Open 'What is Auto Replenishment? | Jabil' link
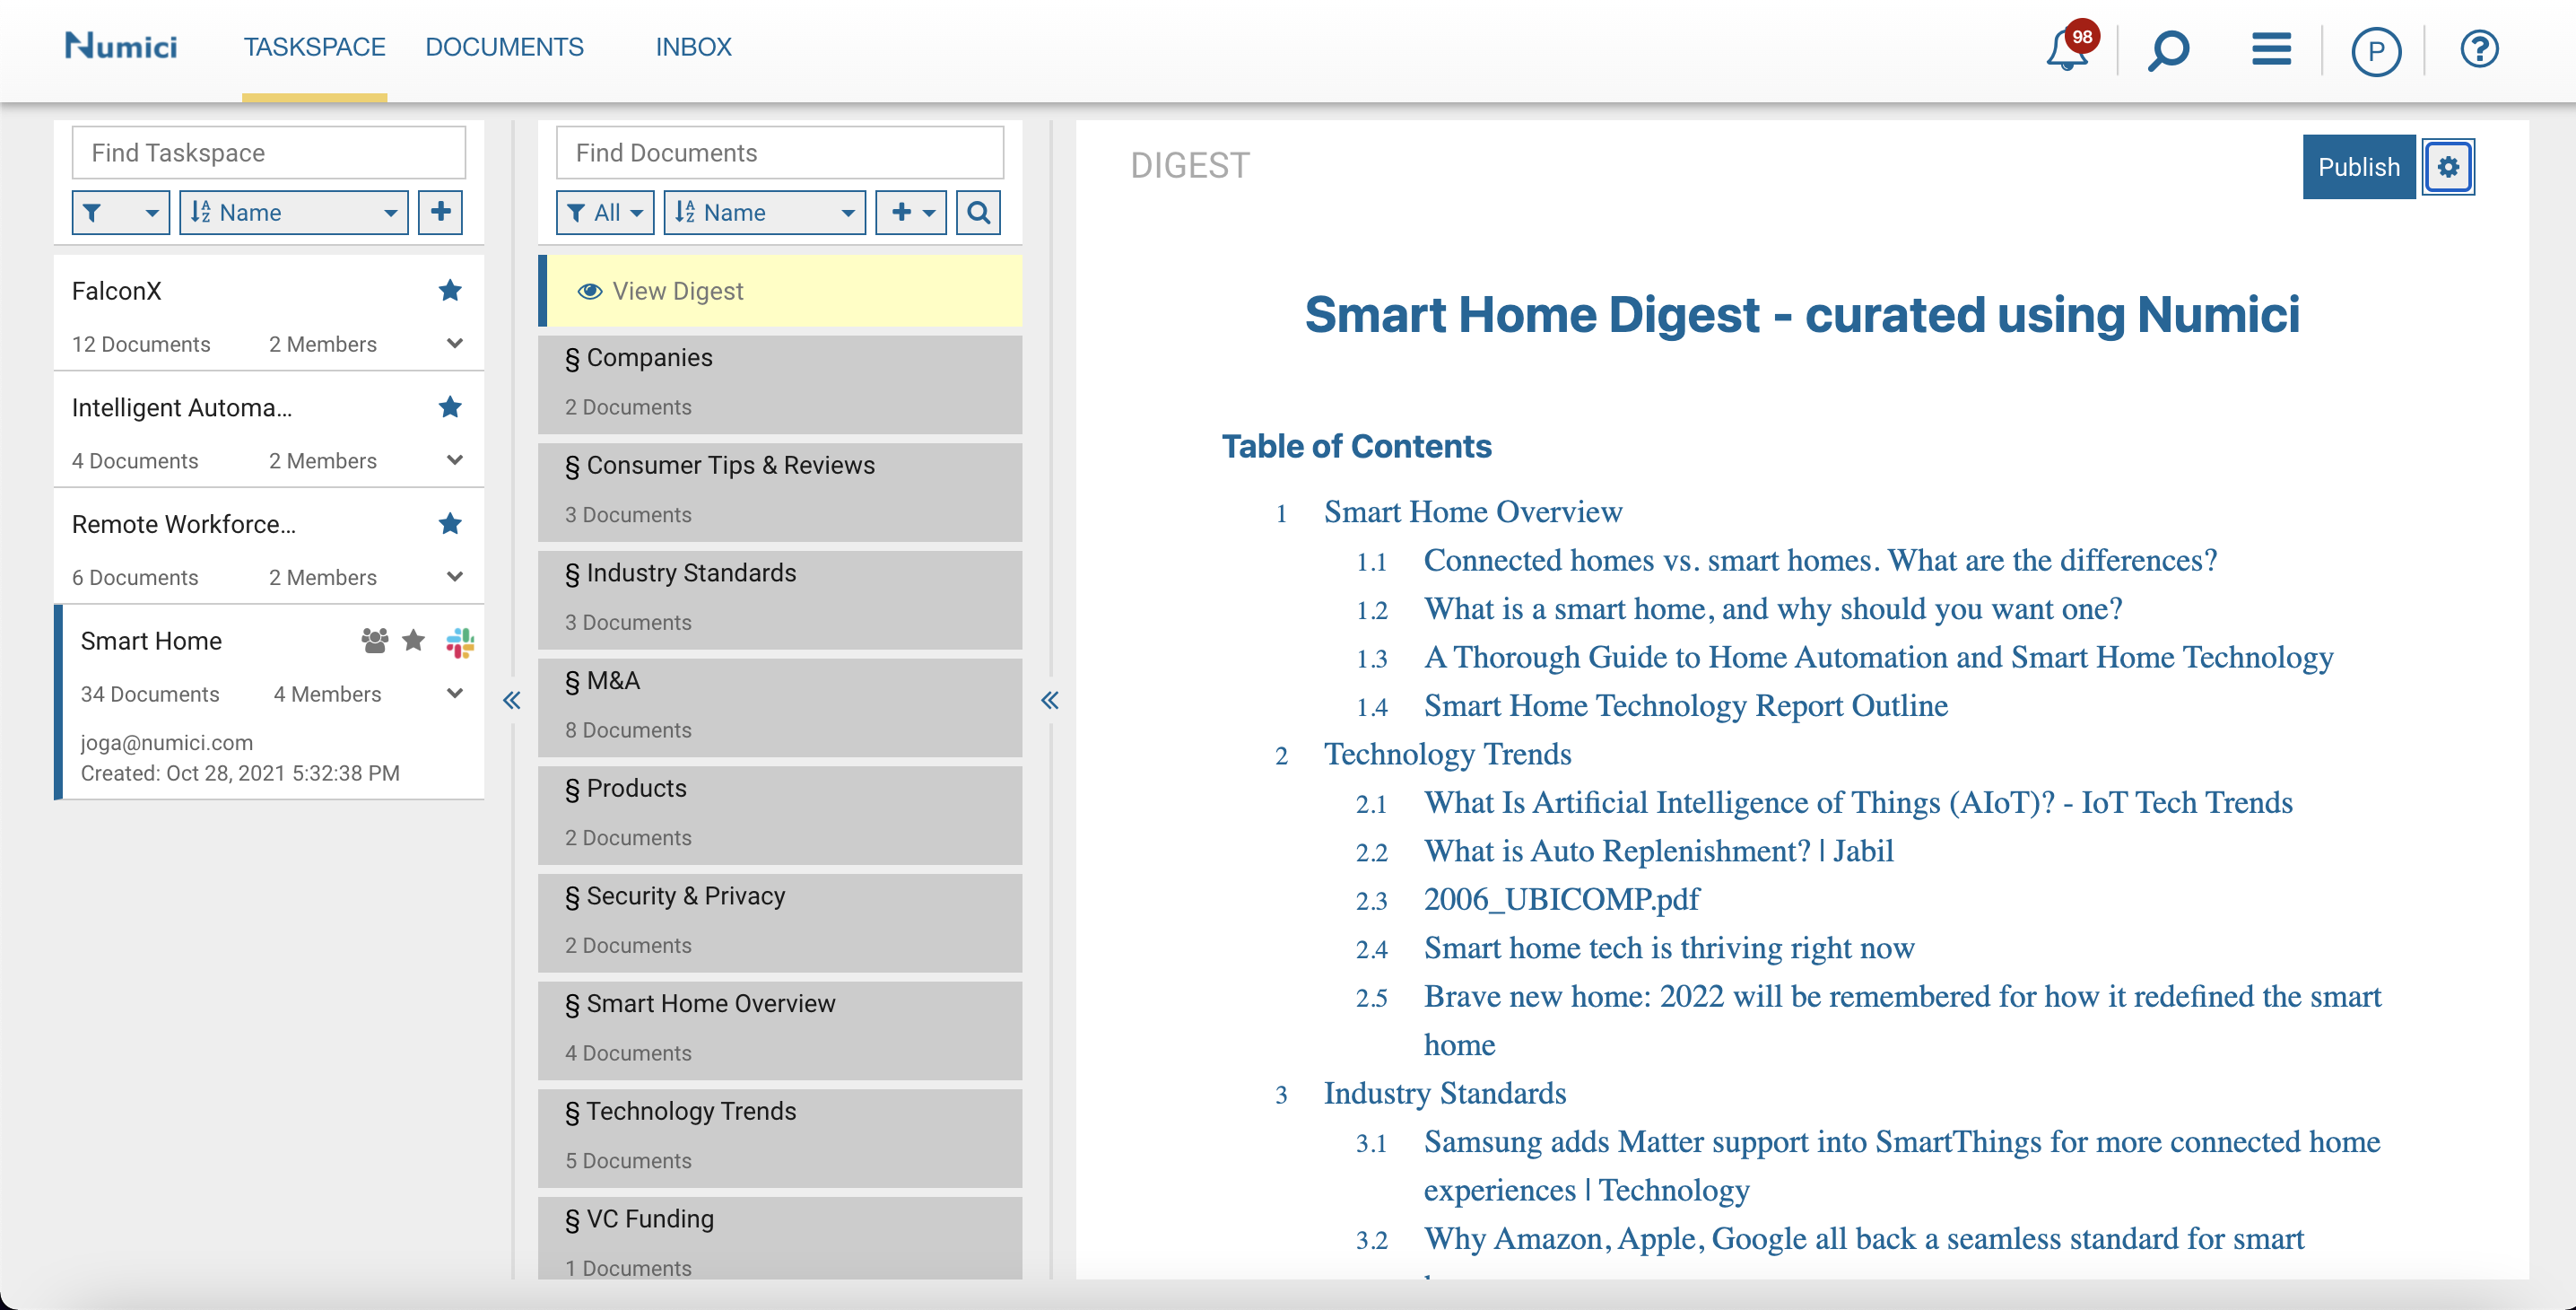 pos(1658,851)
